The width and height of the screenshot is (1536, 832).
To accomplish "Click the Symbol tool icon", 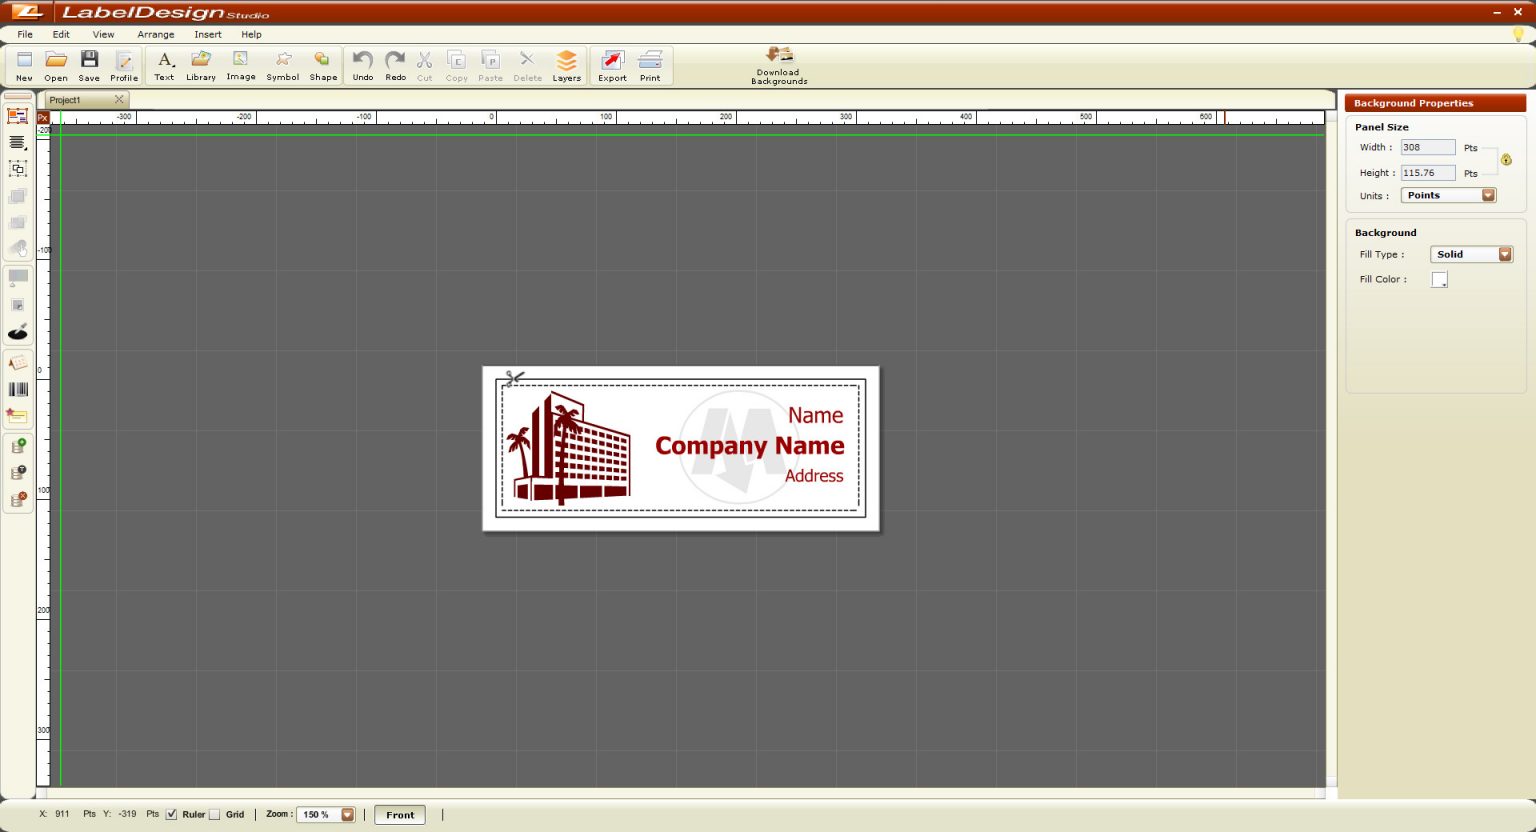I will tap(283, 66).
